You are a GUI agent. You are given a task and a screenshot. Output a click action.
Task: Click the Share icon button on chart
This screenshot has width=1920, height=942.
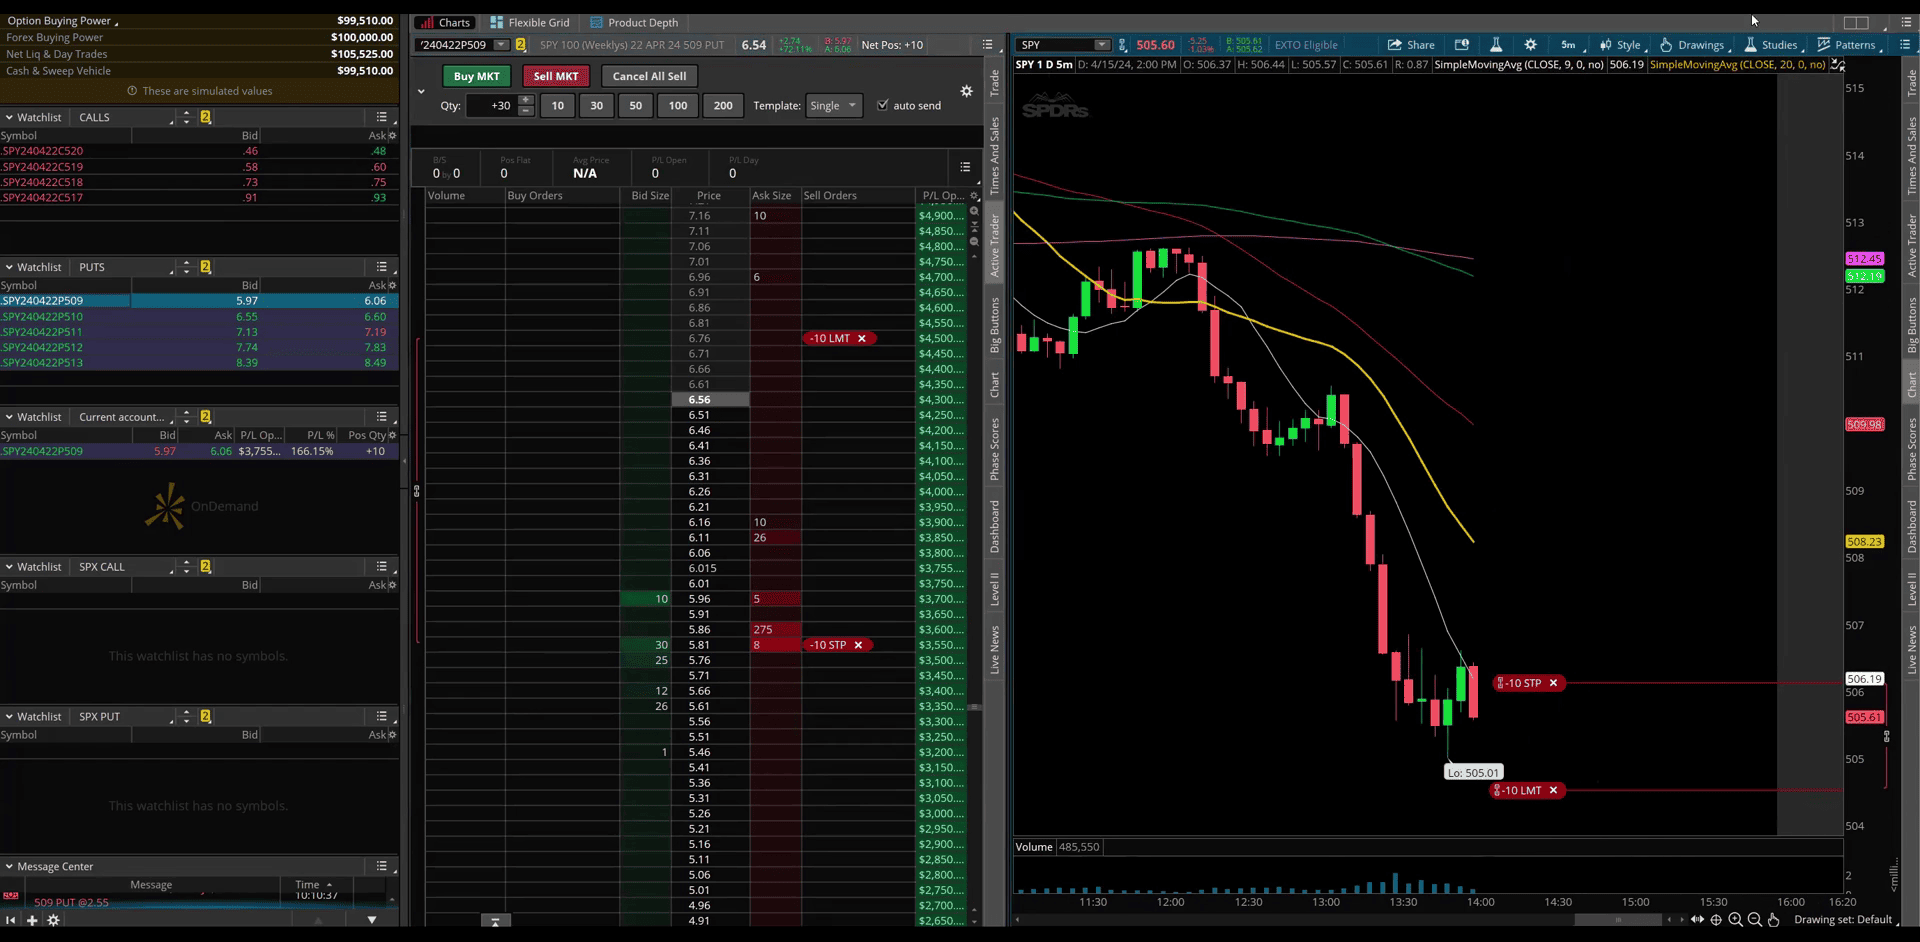1410,45
